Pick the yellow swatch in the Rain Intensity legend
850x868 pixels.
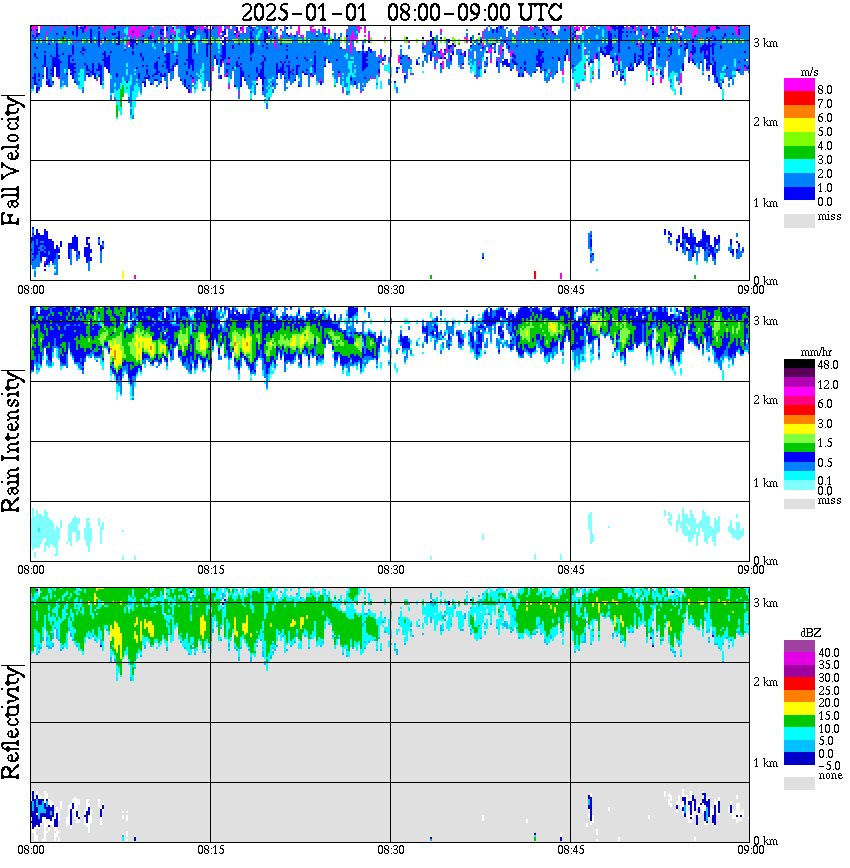[x=799, y=429]
